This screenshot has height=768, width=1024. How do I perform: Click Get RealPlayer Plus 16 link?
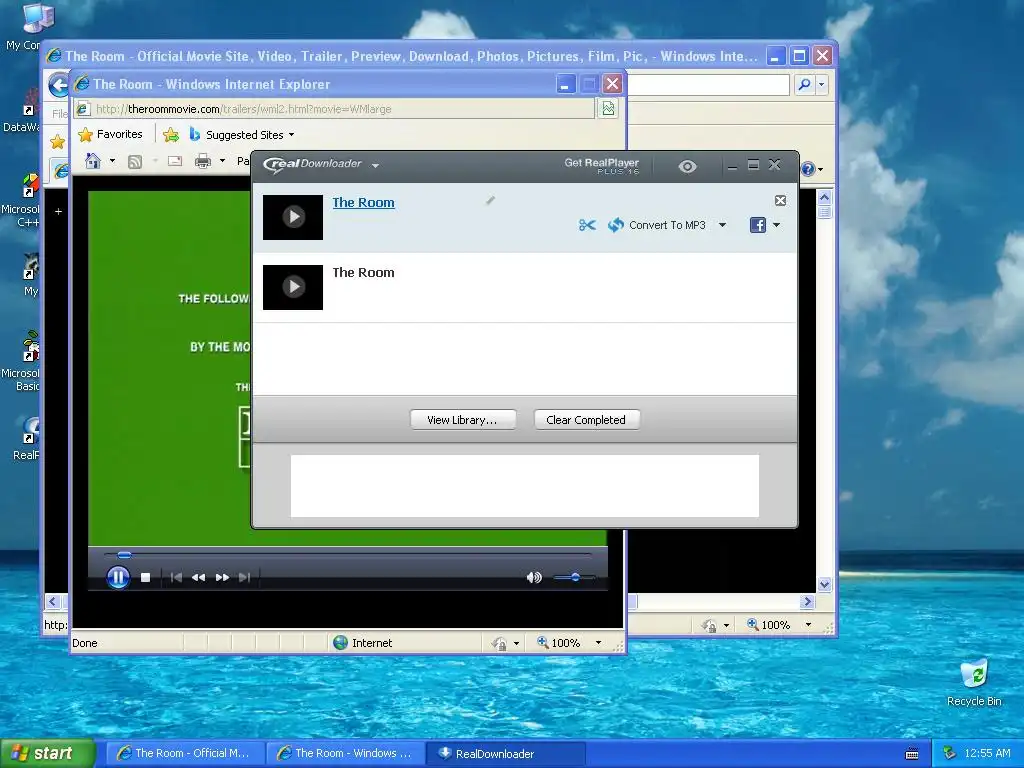tap(601, 166)
